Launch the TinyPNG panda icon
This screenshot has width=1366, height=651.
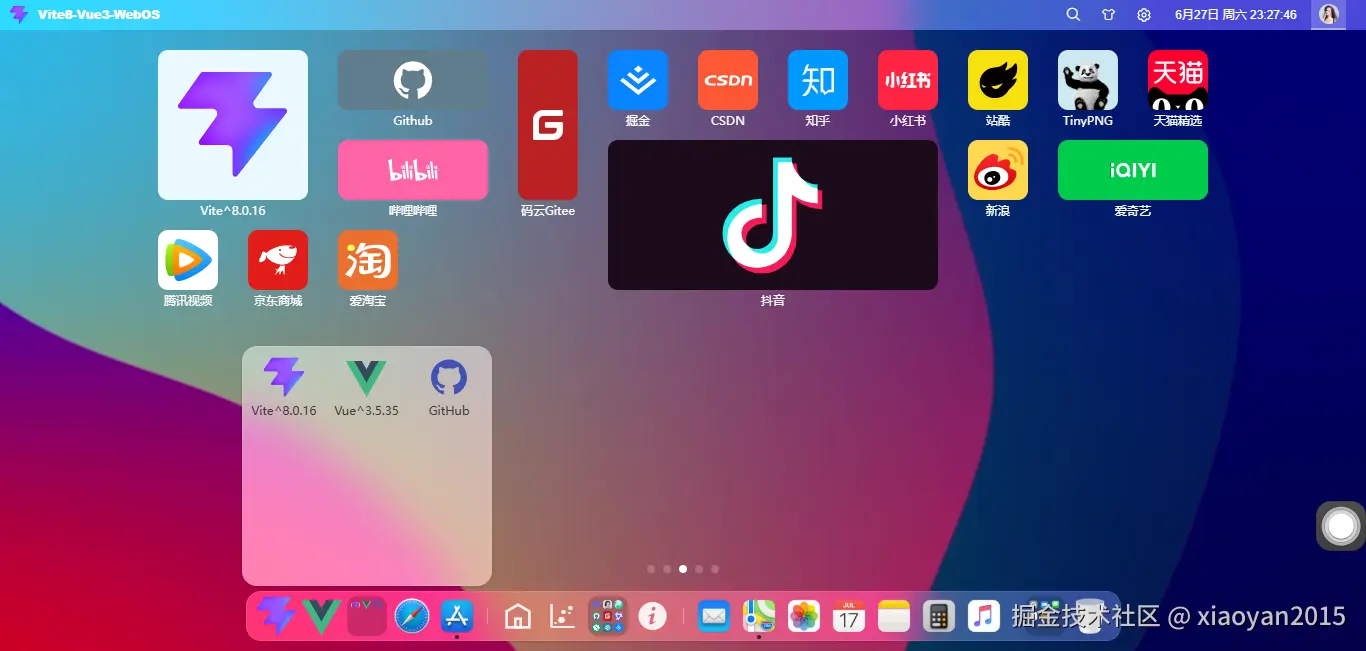click(1088, 80)
